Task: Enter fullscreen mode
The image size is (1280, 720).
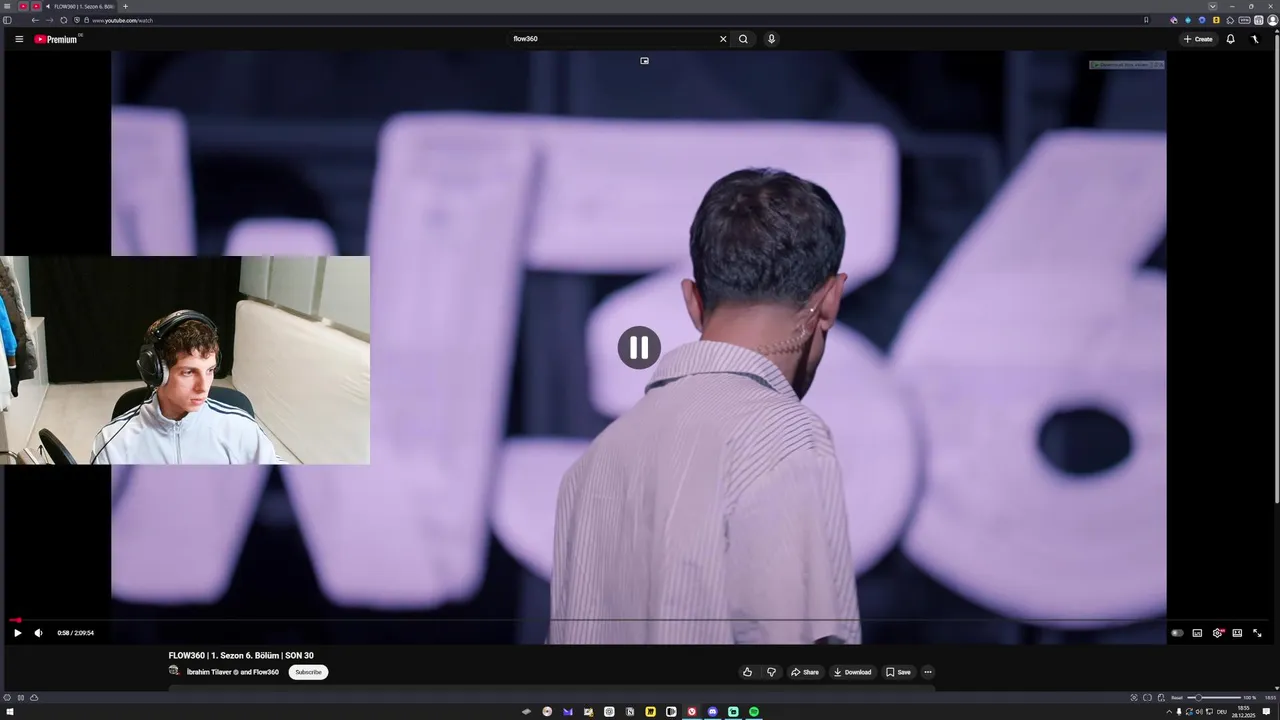Action: pyautogui.click(x=1257, y=633)
